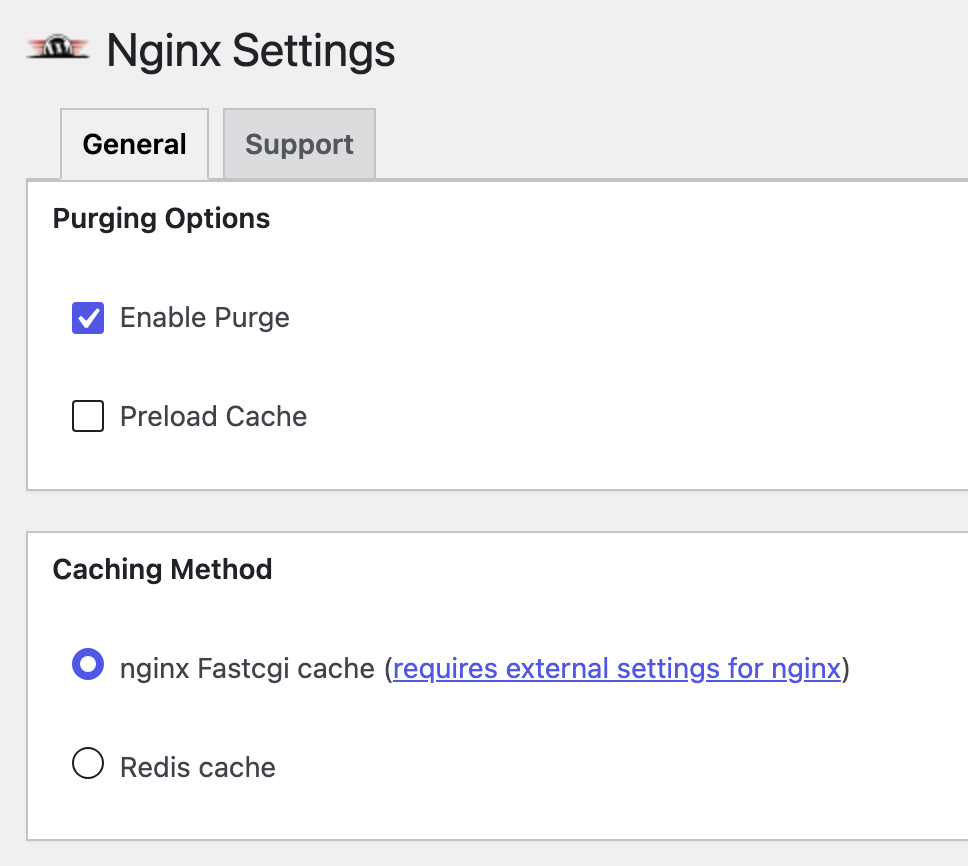This screenshot has height=866, width=968.
Task: Click the Preload Cache label text
Action: [x=213, y=417]
